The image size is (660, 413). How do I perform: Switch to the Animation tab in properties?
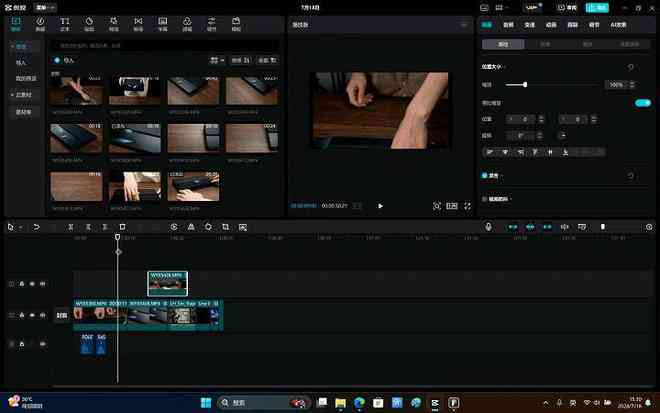(x=551, y=25)
